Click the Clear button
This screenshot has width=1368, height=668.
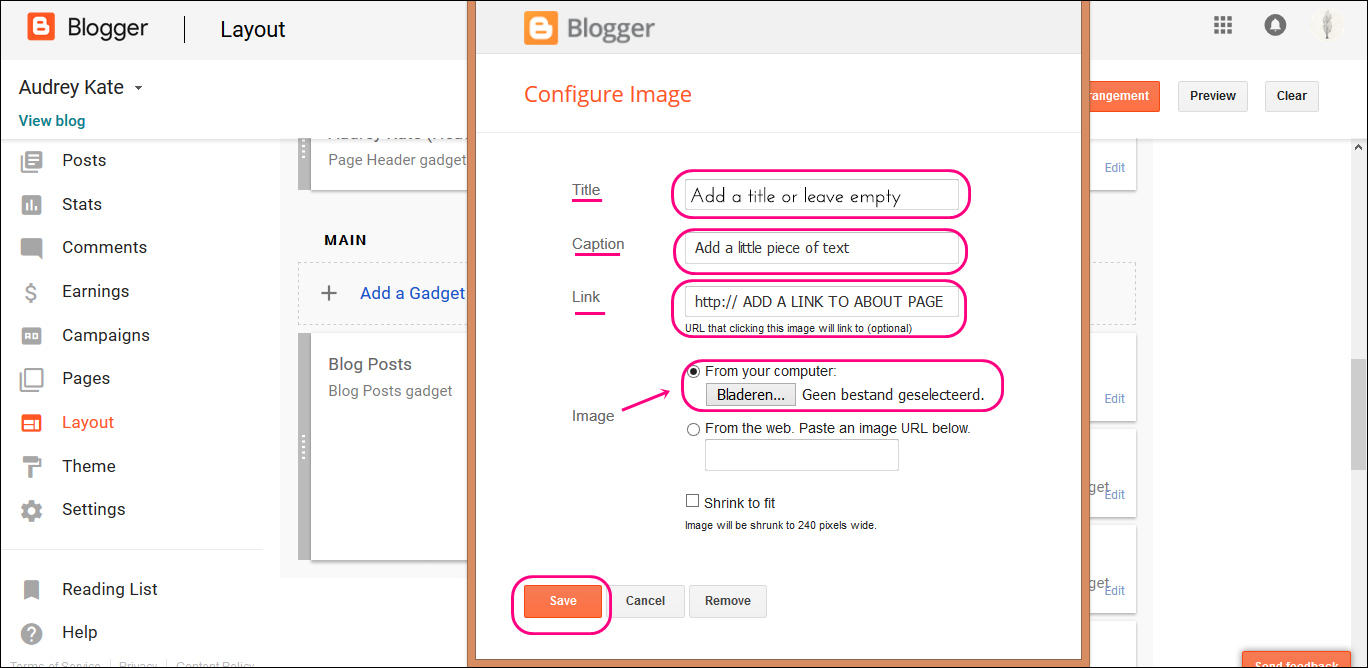1292,96
